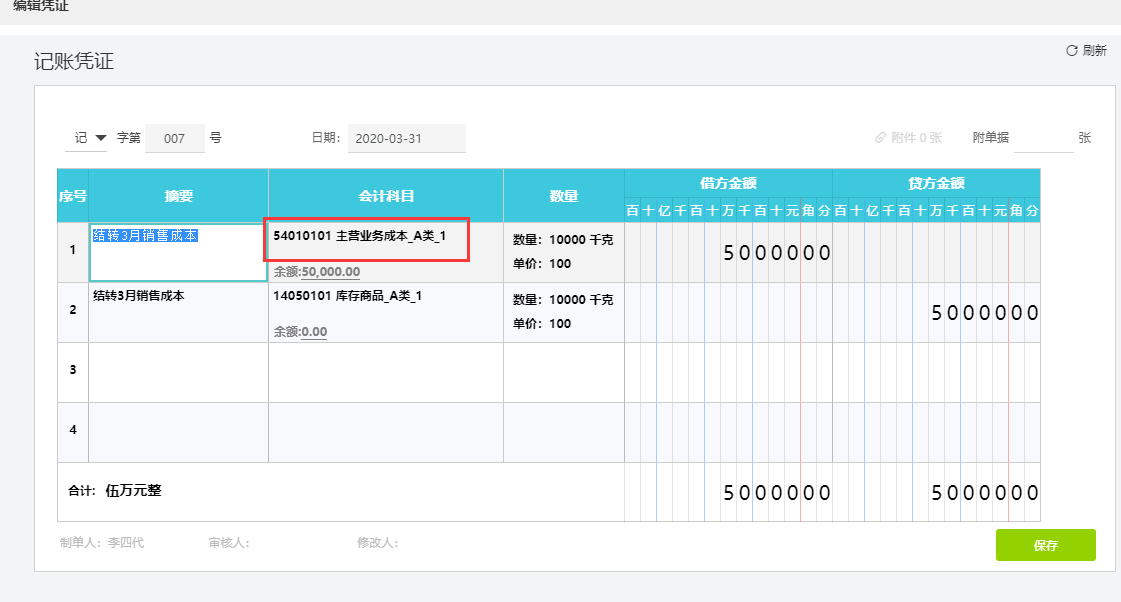Click row 2 unit price 单价:100
The height and width of the screenshot is (602, 1121).
(x=542, y=323)
